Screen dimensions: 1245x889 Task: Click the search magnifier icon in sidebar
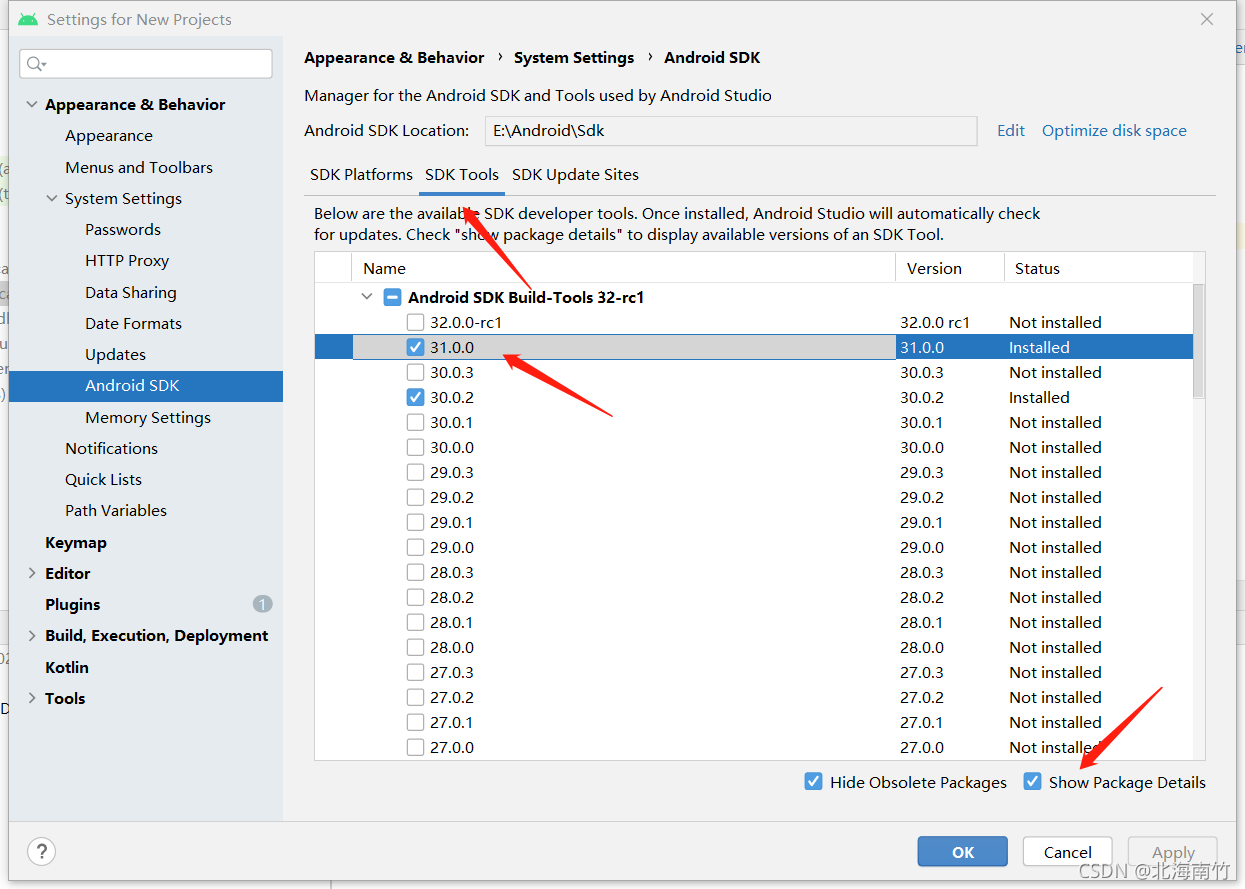36,64
